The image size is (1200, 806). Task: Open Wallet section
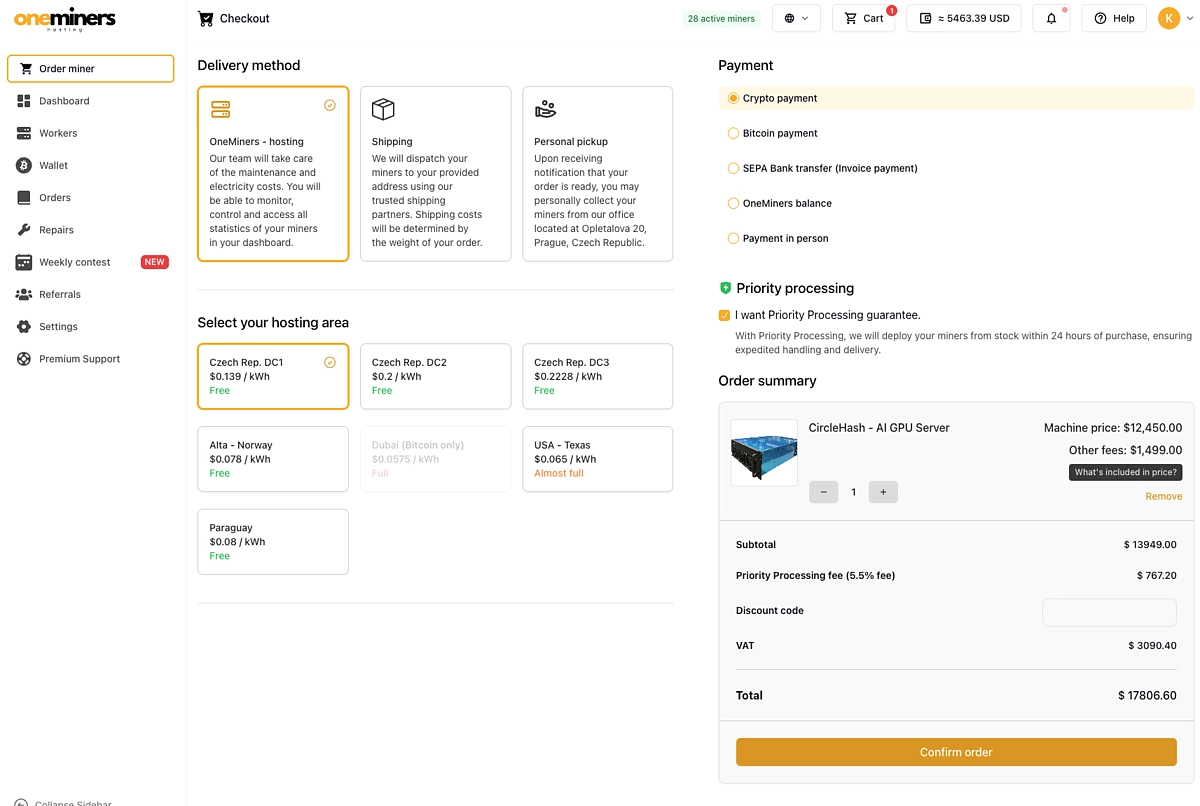tap(90, 165)
